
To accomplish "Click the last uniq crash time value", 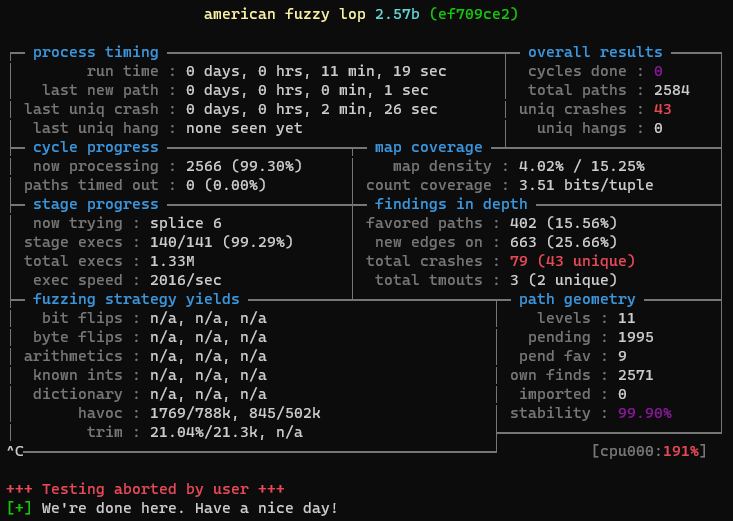I will click(312, 109).
